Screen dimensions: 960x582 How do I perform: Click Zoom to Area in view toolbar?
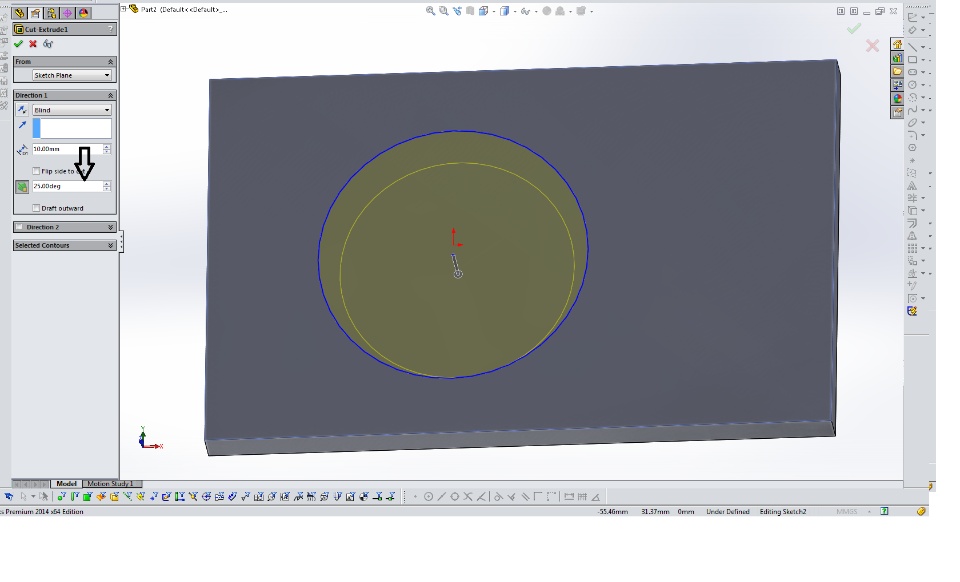coord(444,11)
